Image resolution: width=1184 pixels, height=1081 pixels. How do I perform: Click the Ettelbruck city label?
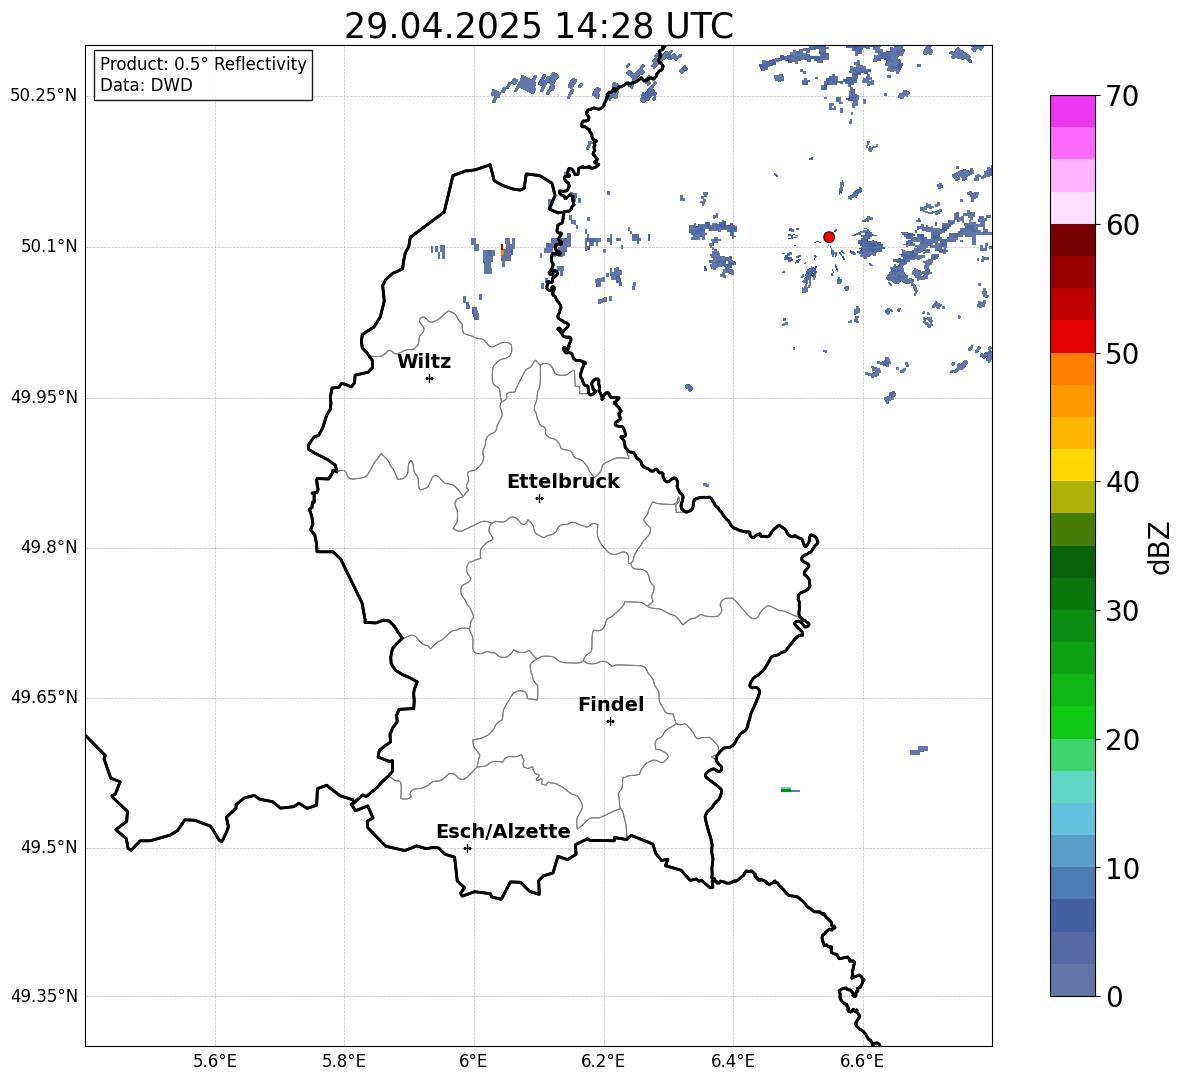(x=563, y=482)
